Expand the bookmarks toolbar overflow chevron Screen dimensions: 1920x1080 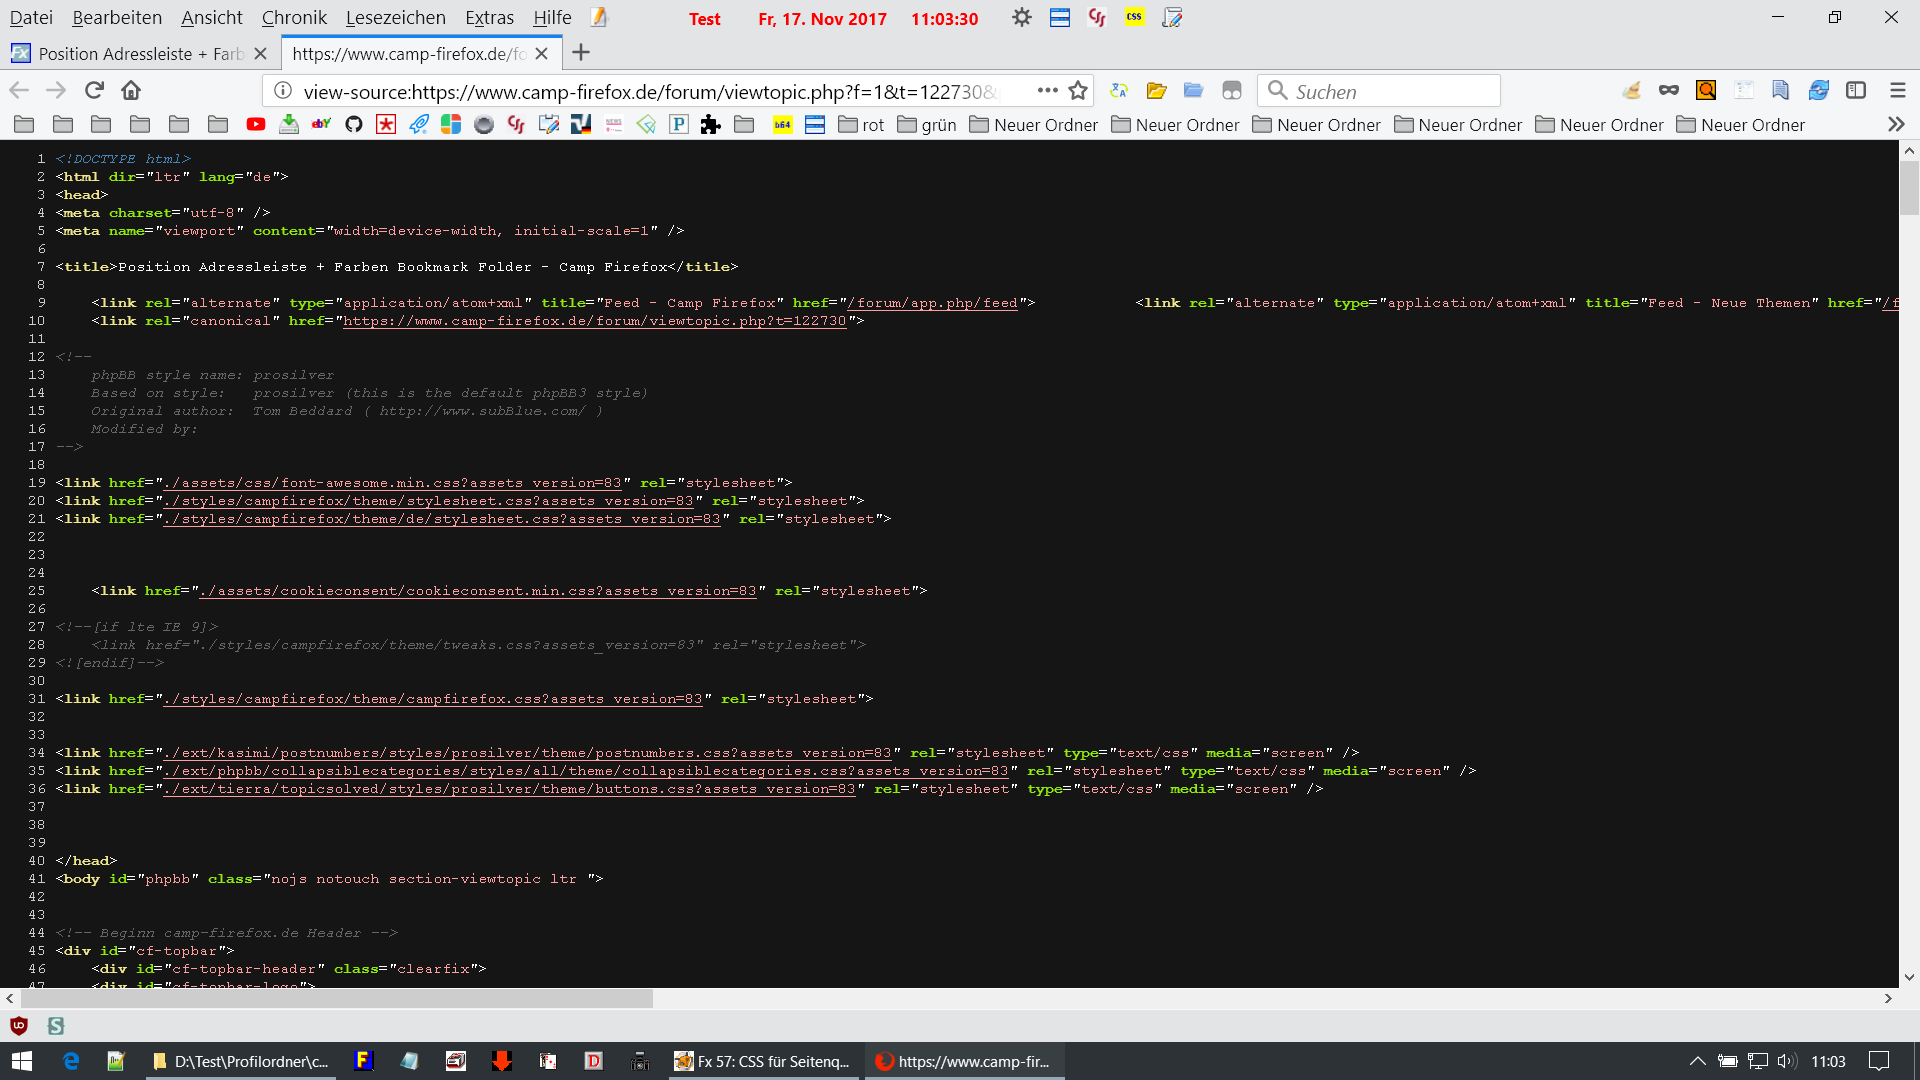point(1896,125)
